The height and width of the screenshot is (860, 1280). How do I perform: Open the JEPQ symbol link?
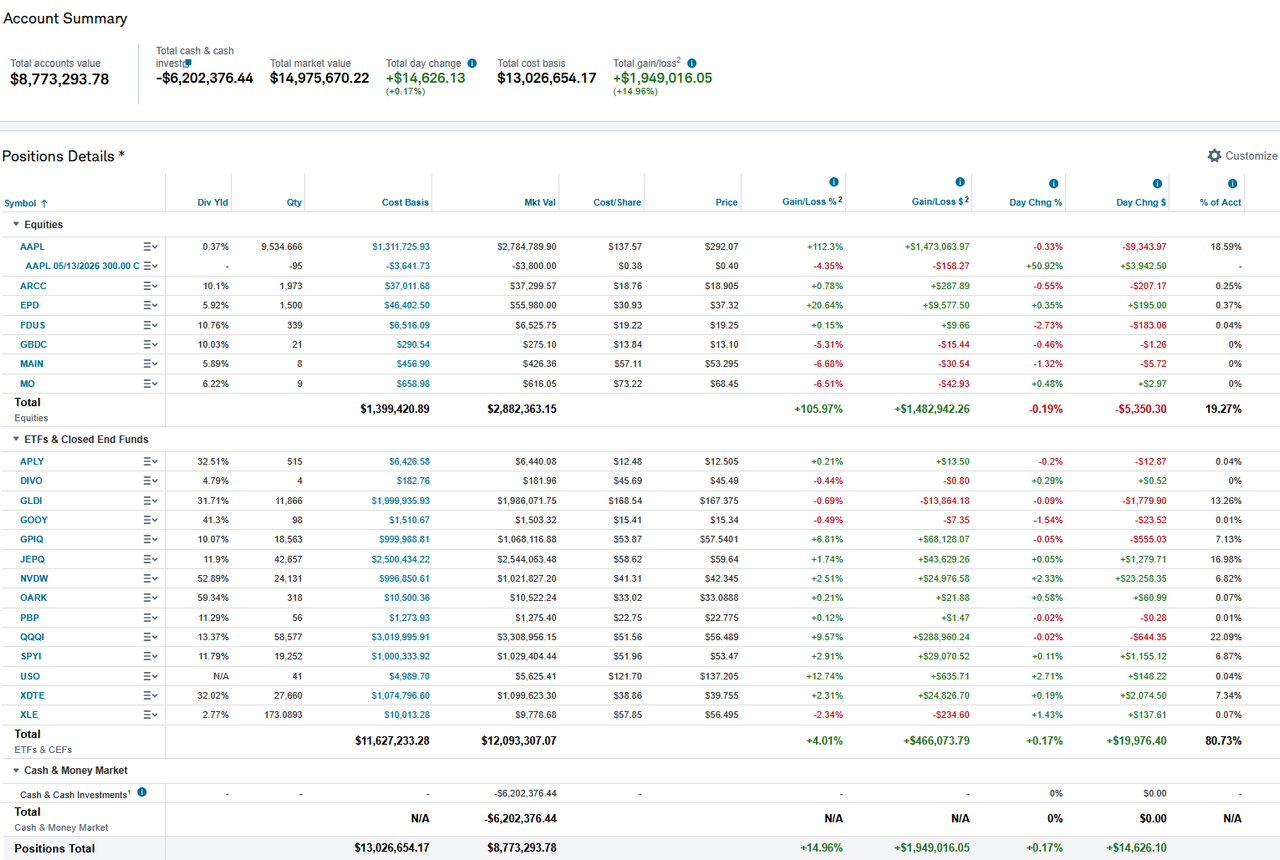click(x=33, y=559)
